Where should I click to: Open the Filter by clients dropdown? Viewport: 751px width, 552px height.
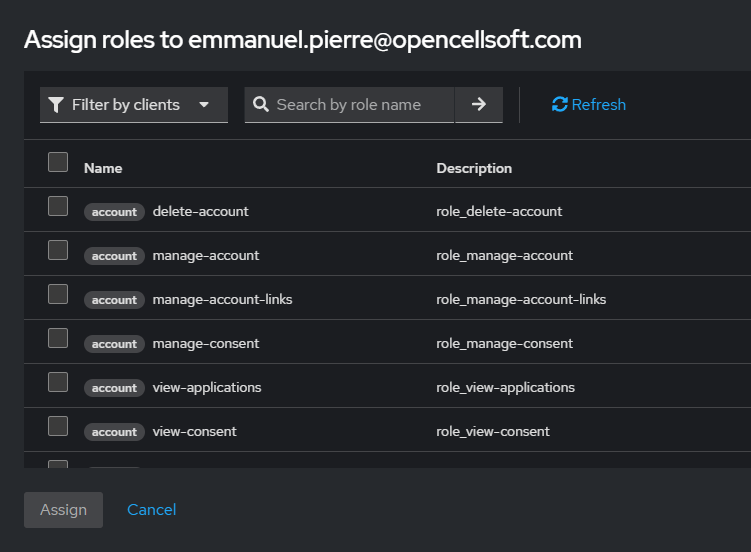pos(134,105)
